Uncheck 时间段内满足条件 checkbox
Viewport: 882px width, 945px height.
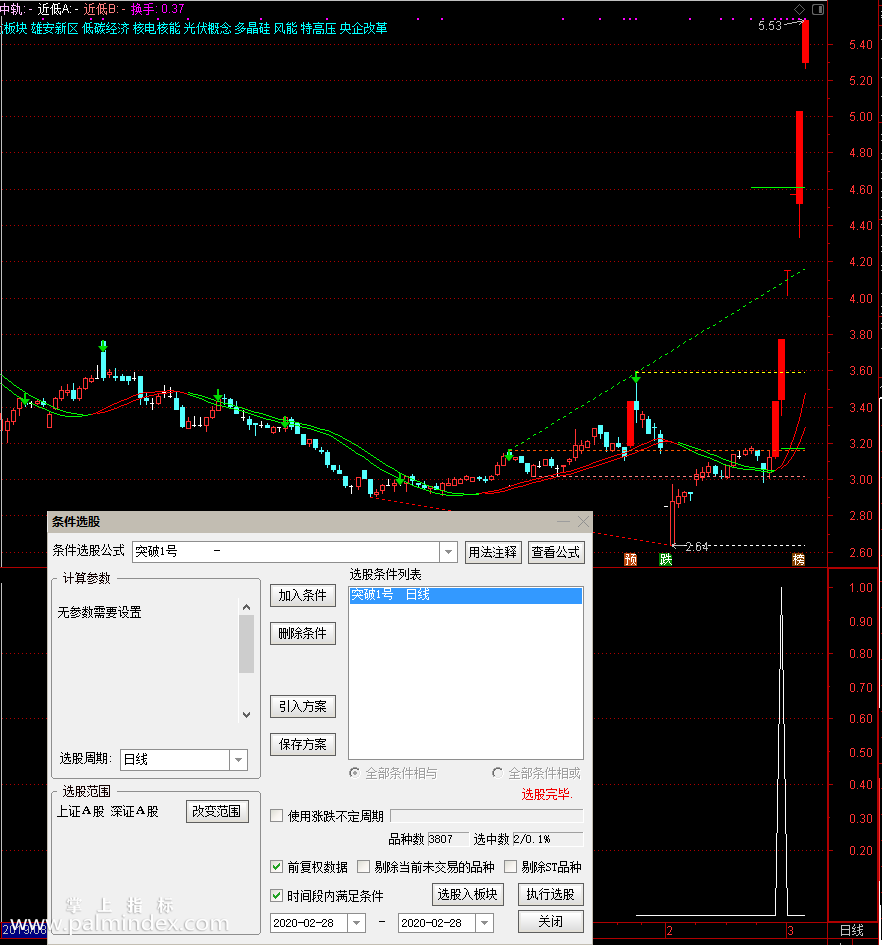coord(277,896)
